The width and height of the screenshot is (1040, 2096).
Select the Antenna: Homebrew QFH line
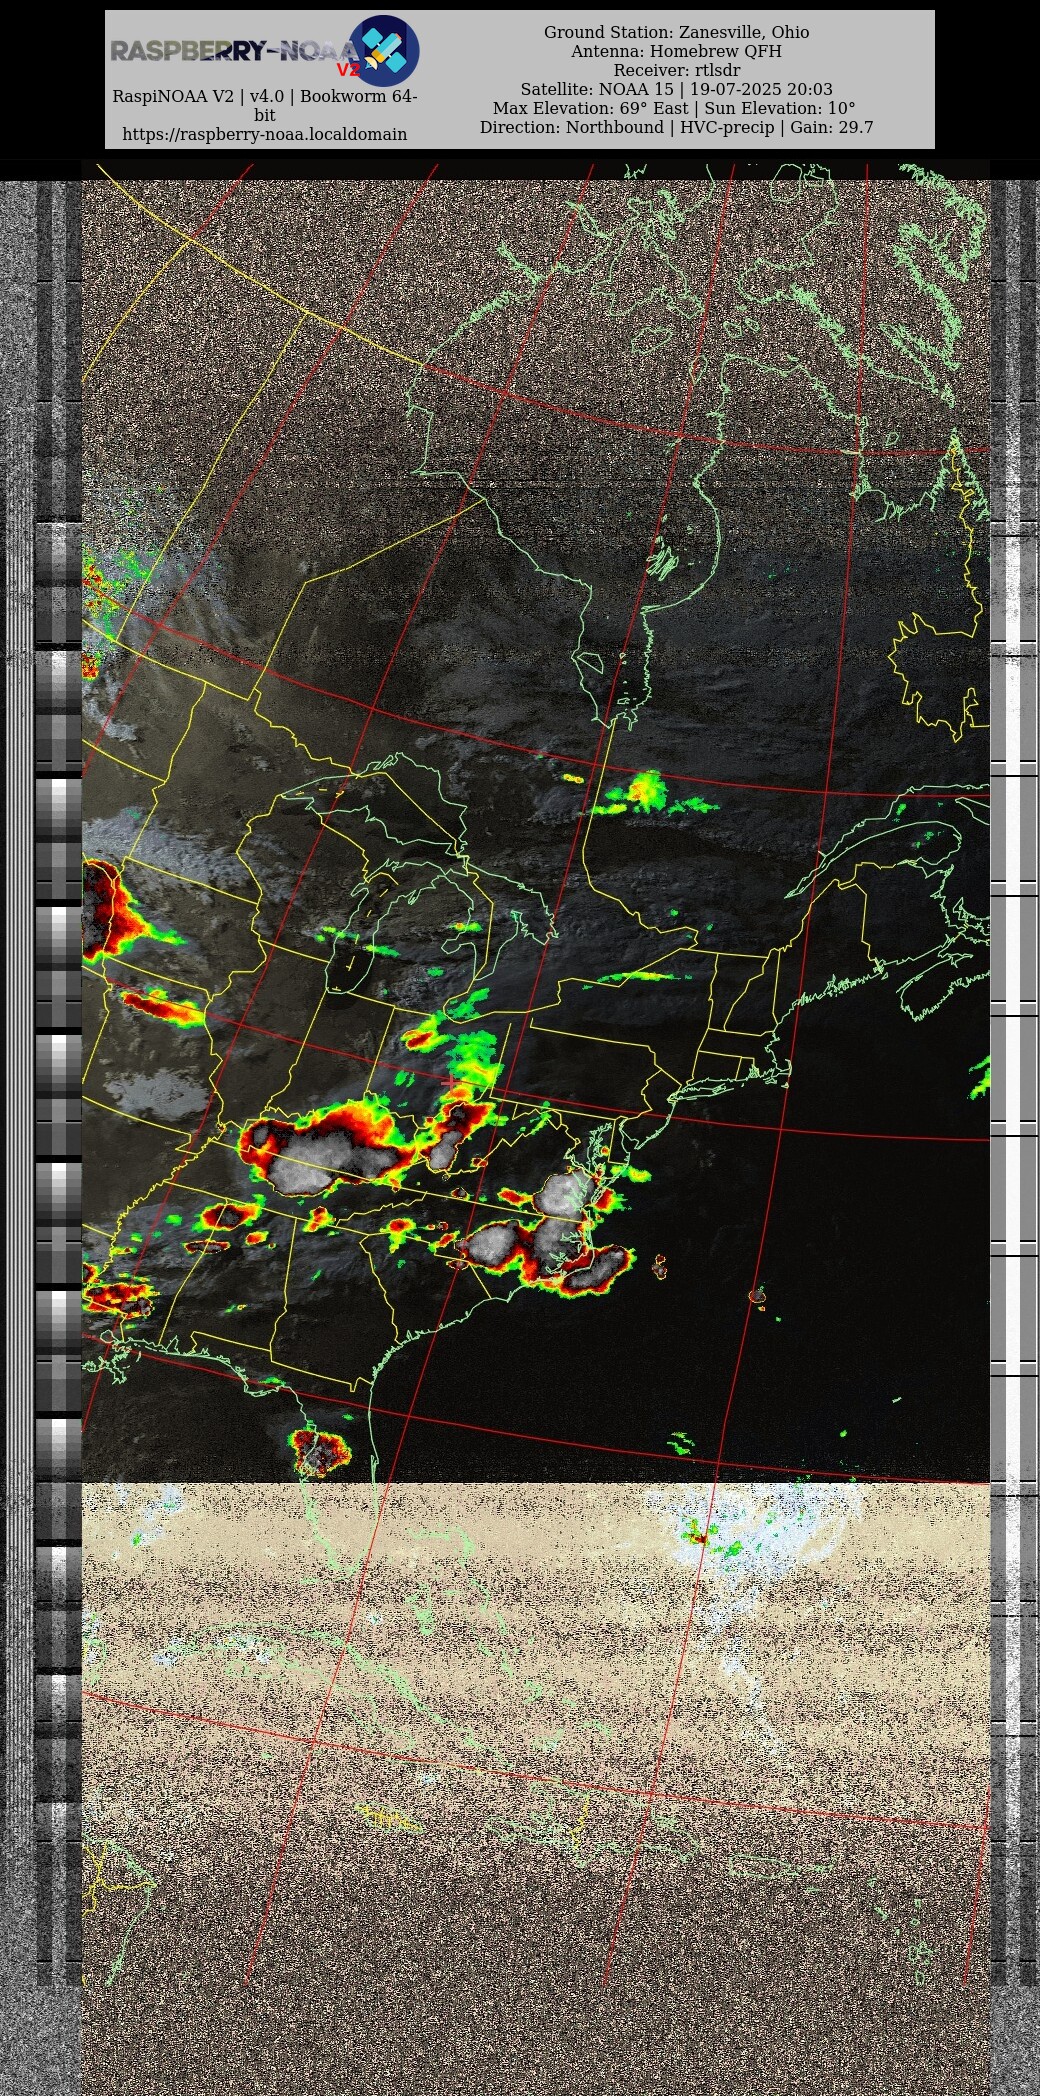676,51
